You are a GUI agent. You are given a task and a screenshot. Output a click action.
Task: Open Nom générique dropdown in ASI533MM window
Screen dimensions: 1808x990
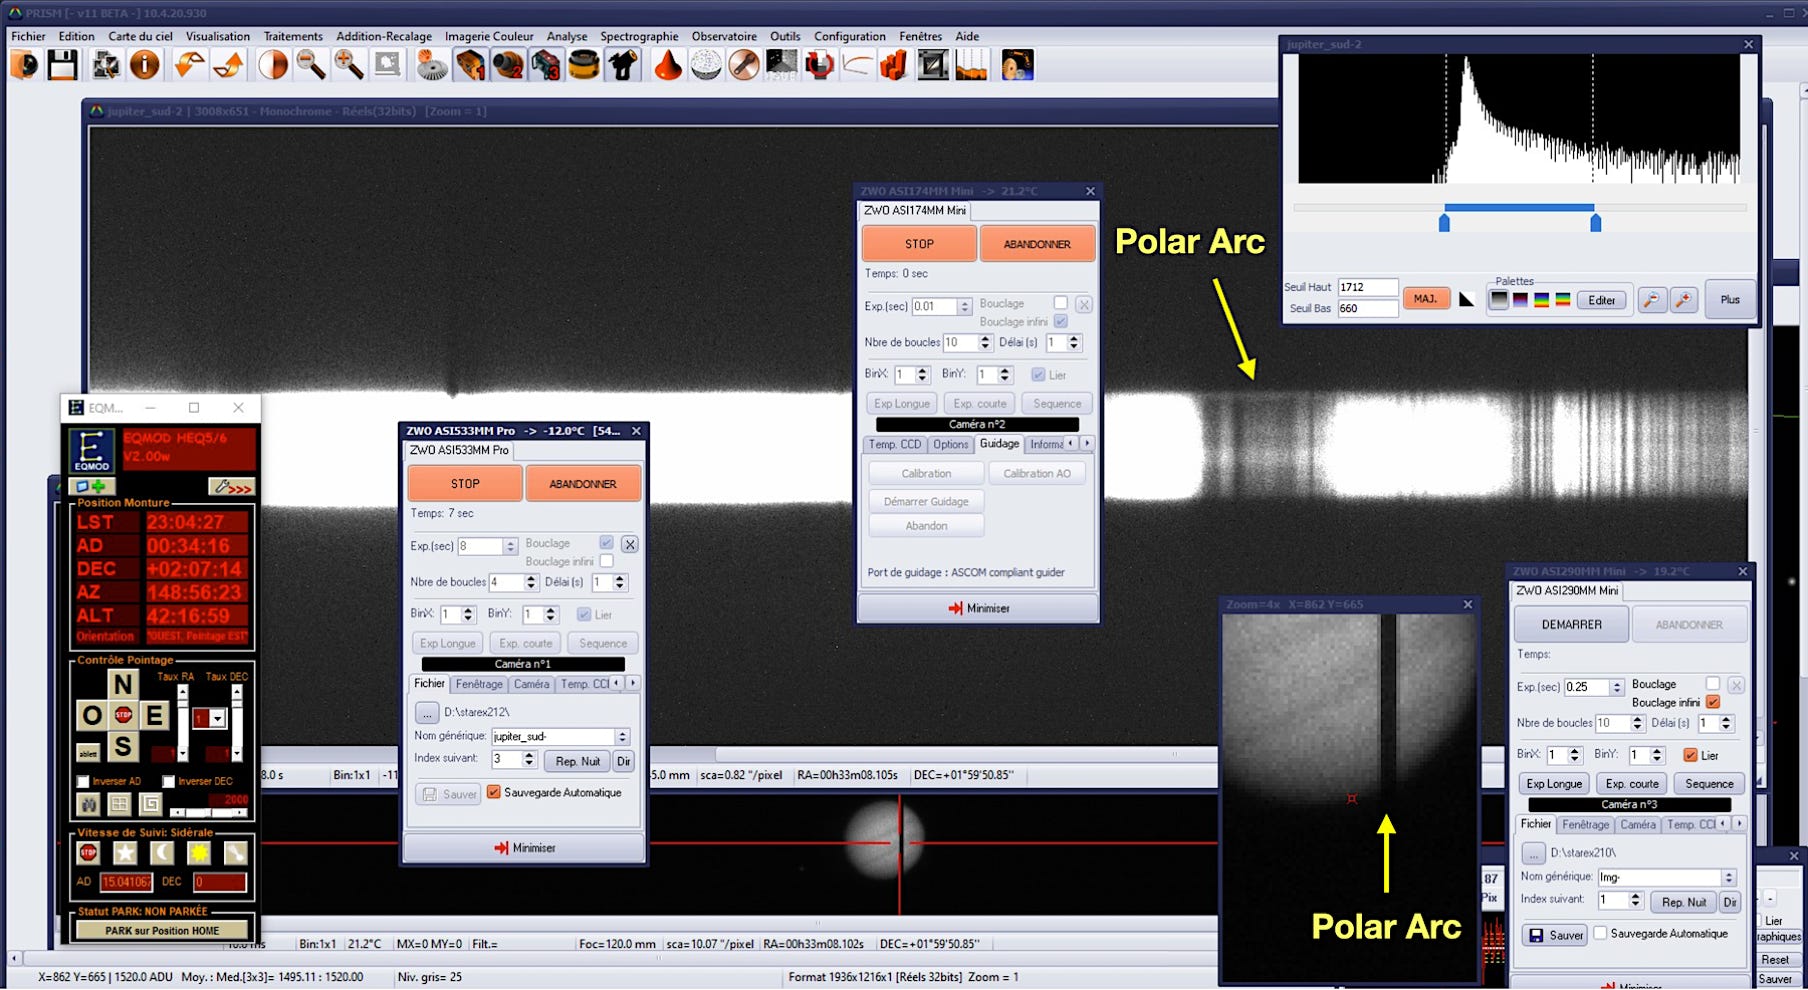point(622,736)
